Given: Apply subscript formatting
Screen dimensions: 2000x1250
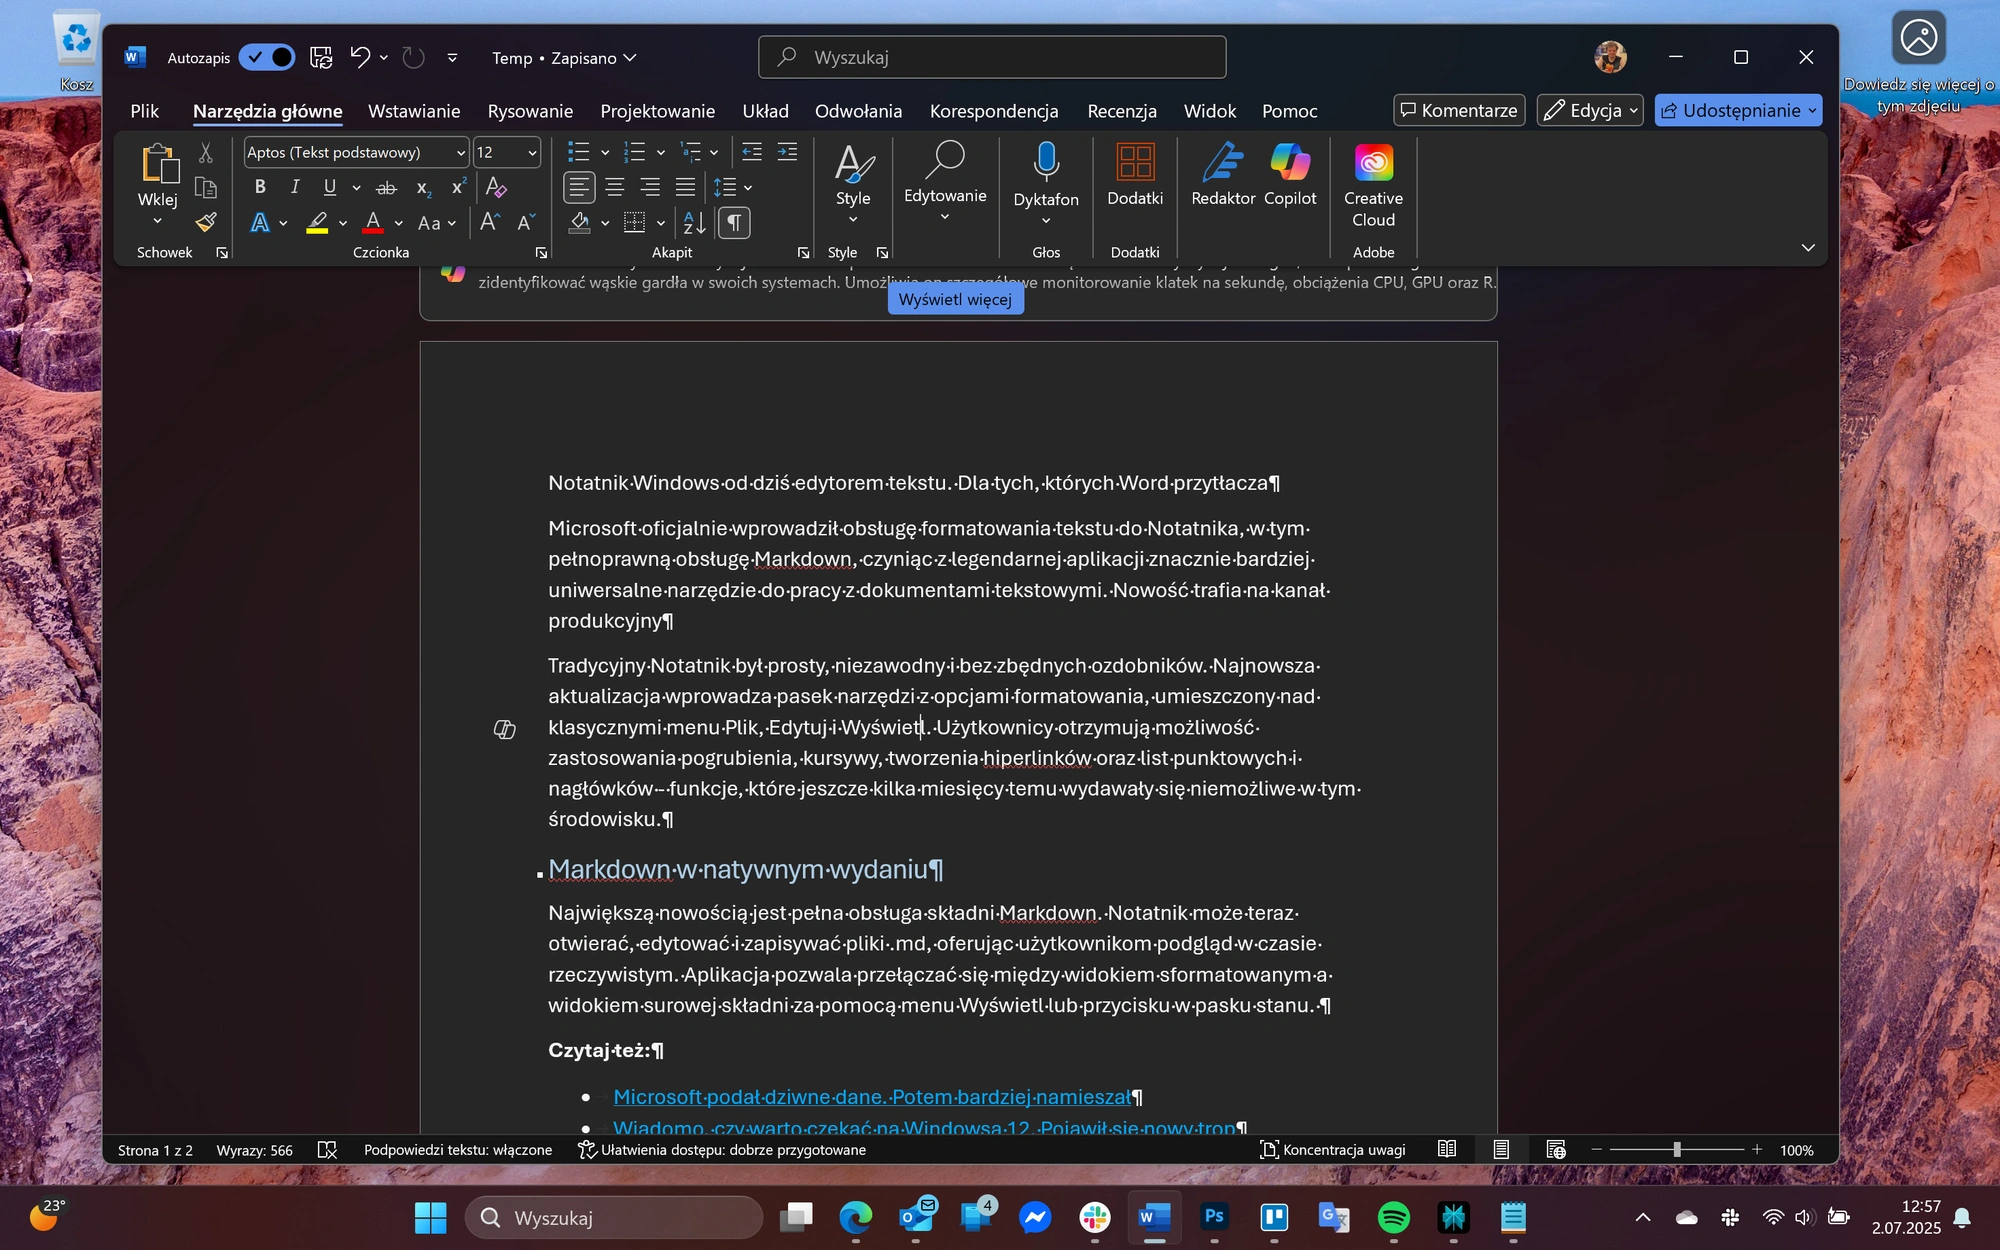Looking at the screenshot, I should tap(424, 188).
